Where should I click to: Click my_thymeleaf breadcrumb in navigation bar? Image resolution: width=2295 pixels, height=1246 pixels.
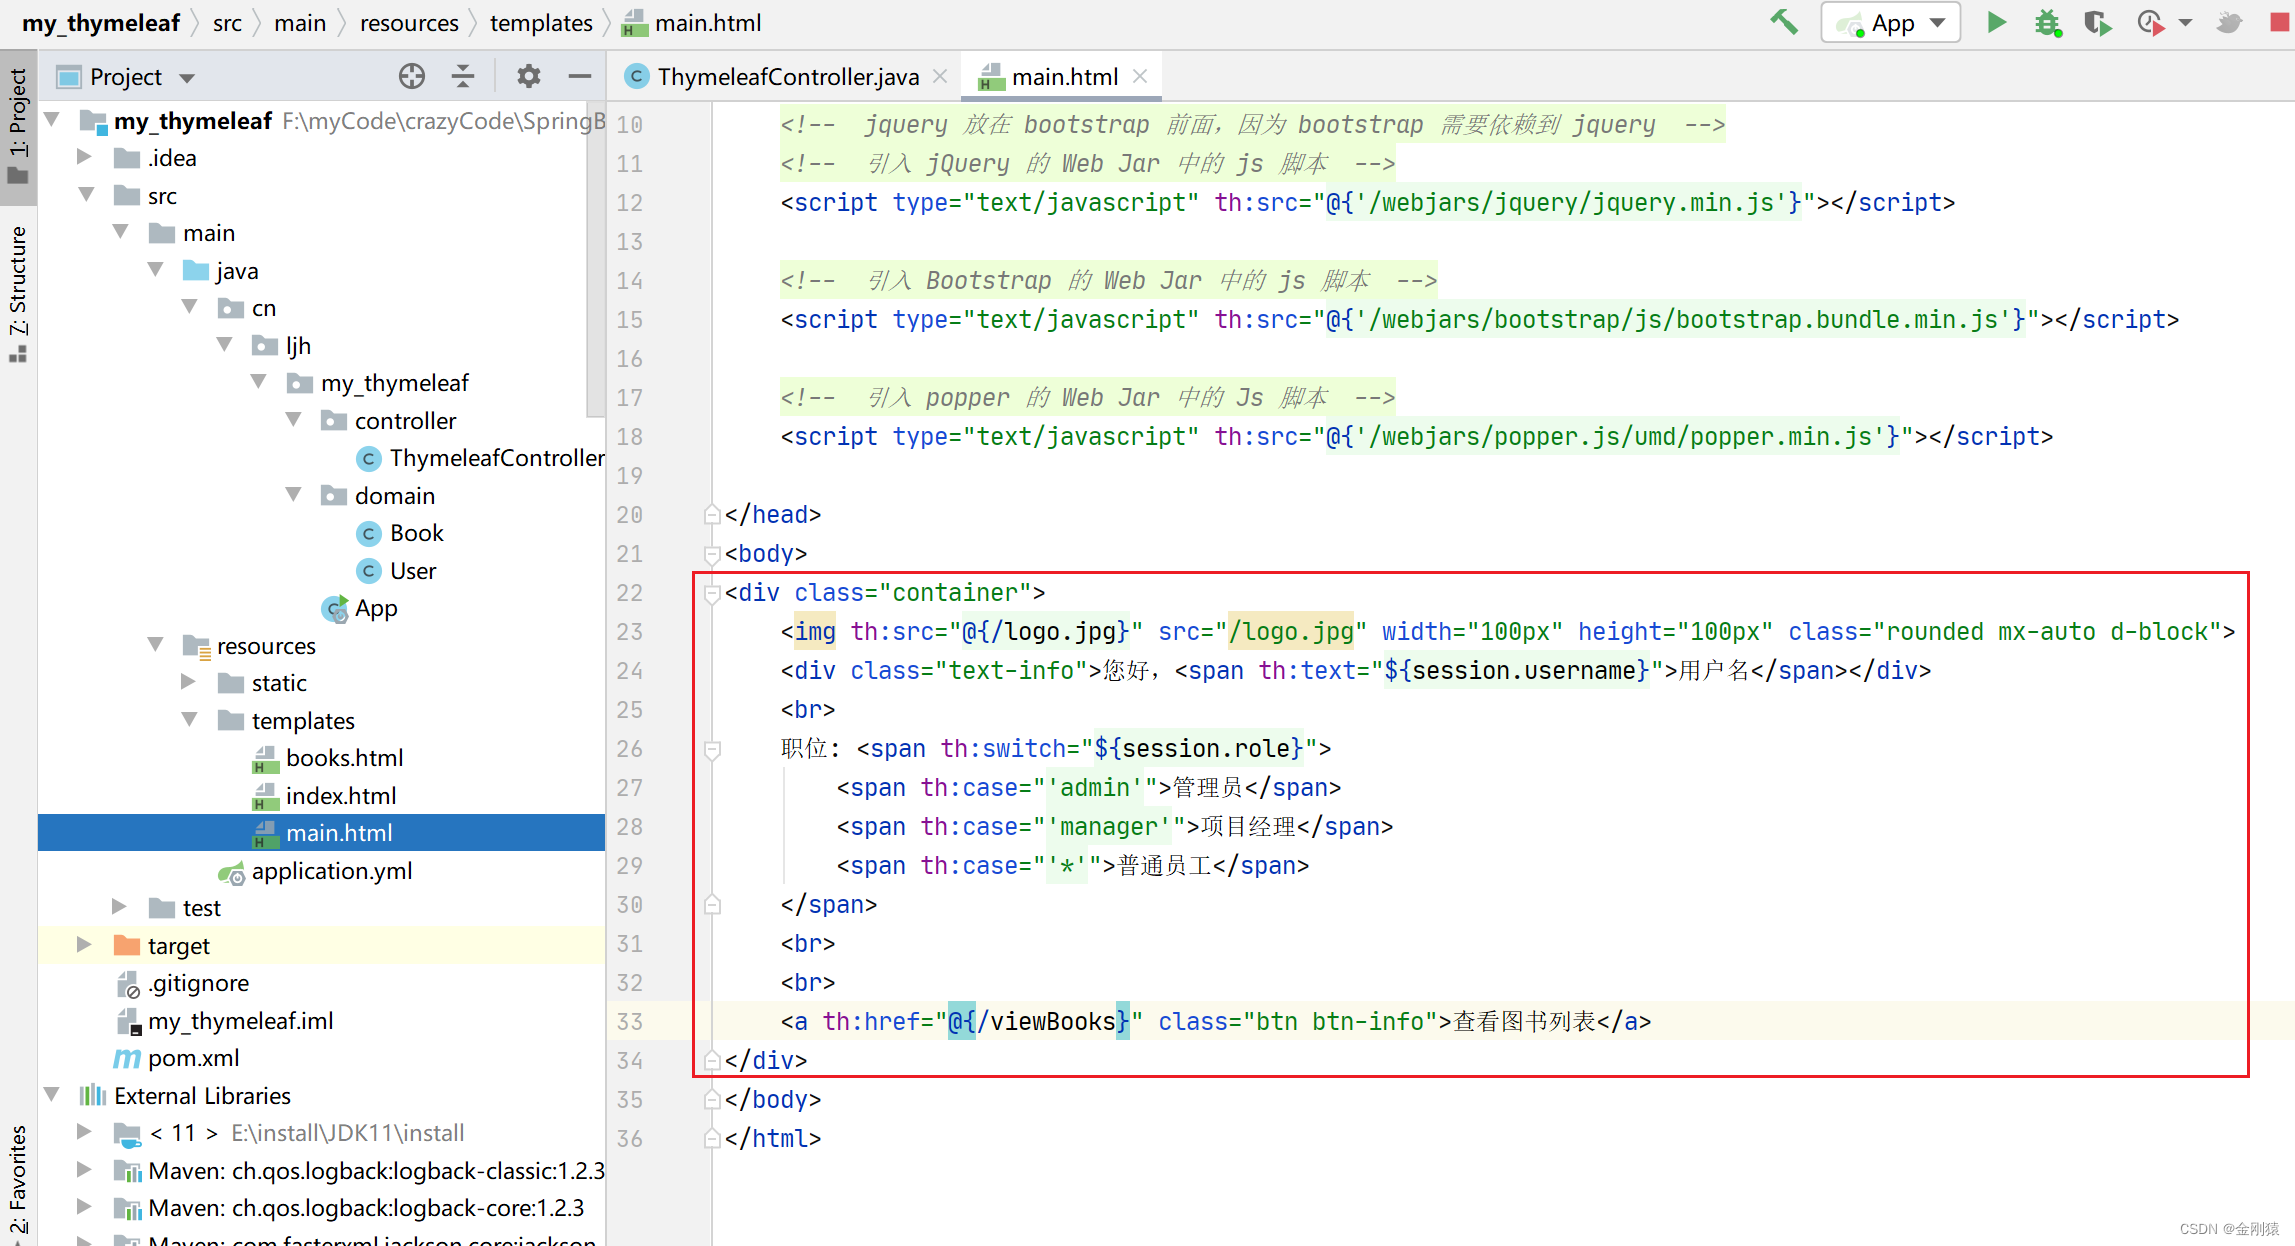[x=100, y=23]
